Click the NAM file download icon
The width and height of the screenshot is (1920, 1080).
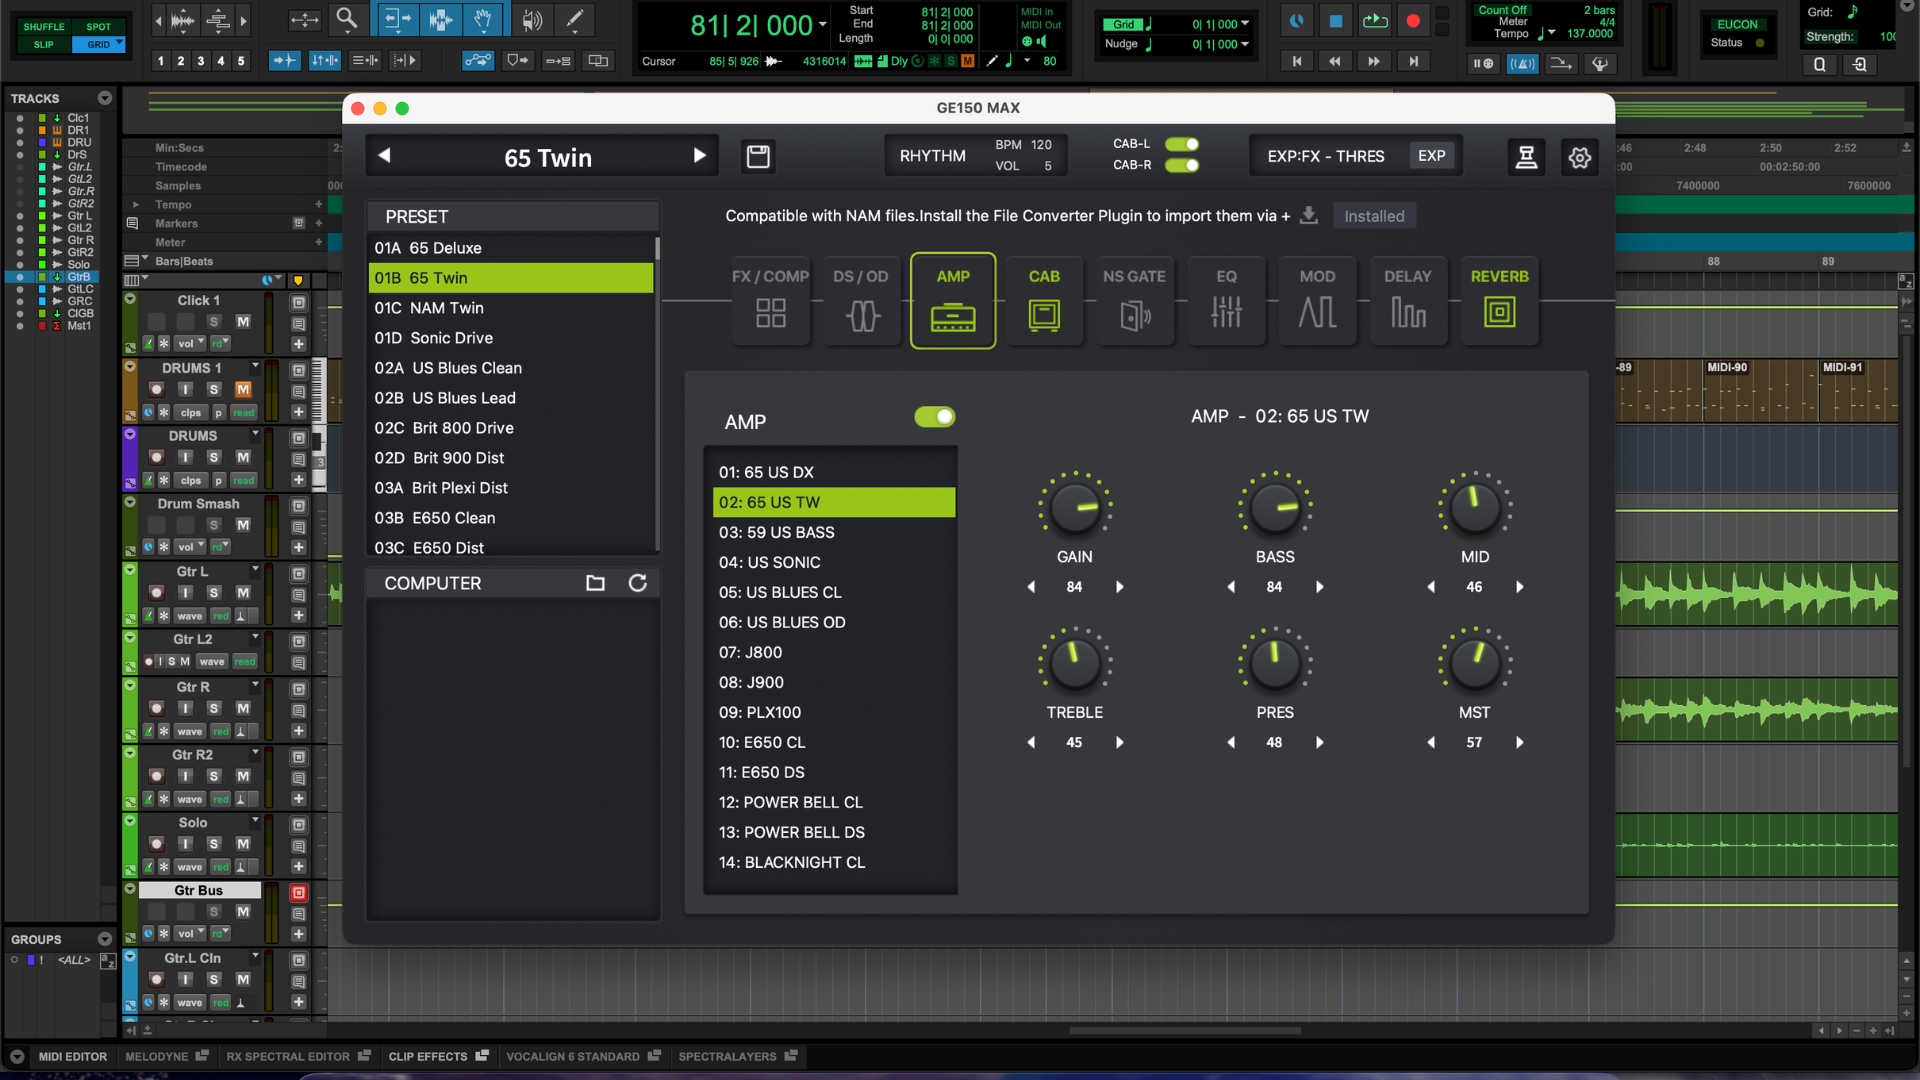(x=1308, y=216)
